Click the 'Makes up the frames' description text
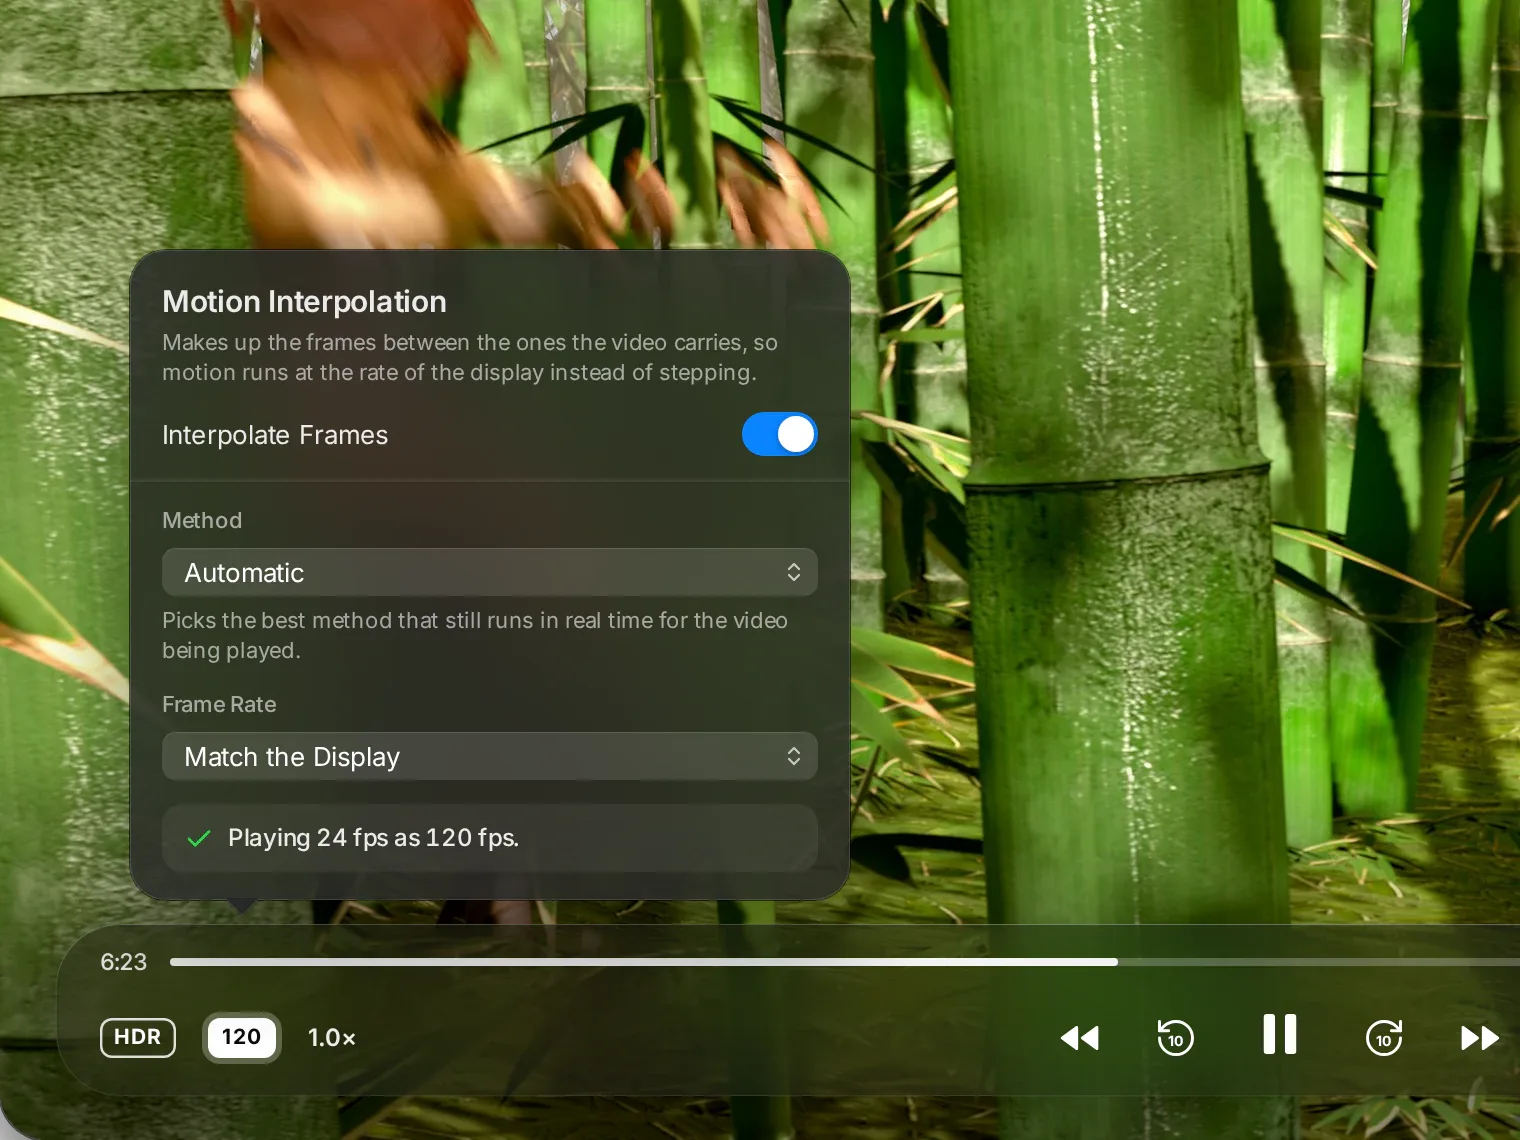Screen dimensions: 1520x1140 point(470,357)
